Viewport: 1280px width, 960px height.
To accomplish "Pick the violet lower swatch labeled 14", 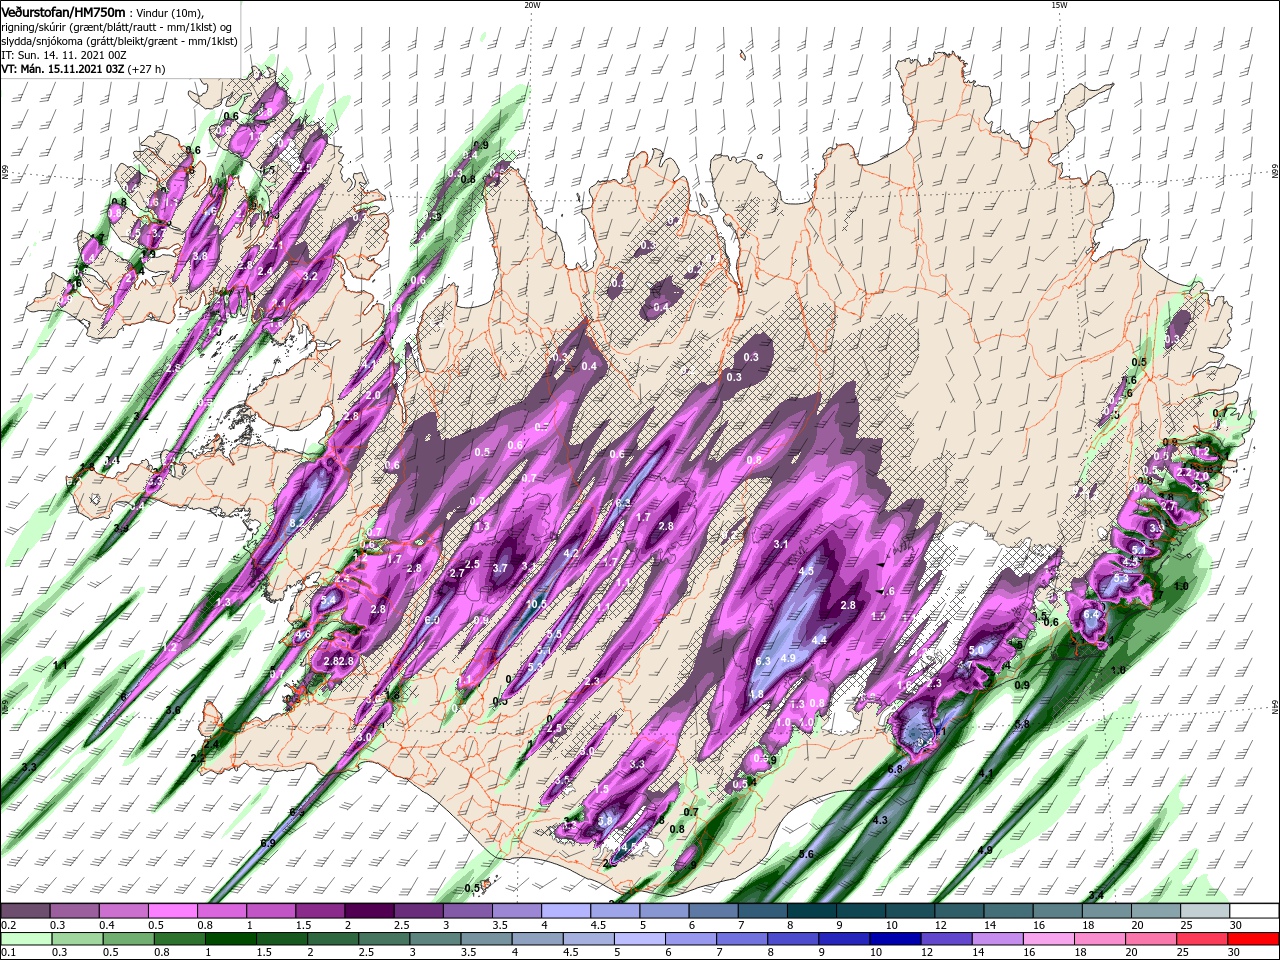I will pyautogui.click(x=997, y=939).
